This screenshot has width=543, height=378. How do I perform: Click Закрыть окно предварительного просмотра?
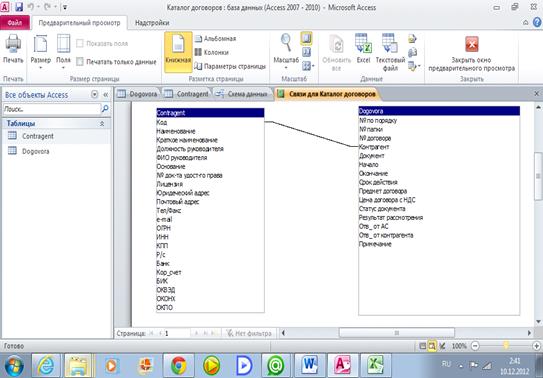coord(471,54)
